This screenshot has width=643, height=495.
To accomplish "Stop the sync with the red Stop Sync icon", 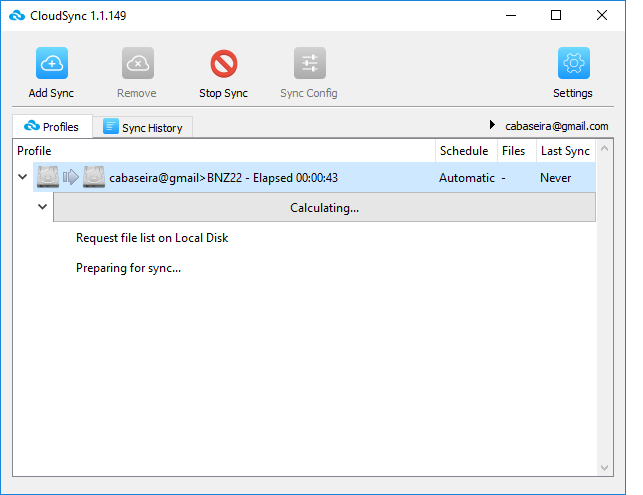I will (224, 64).
